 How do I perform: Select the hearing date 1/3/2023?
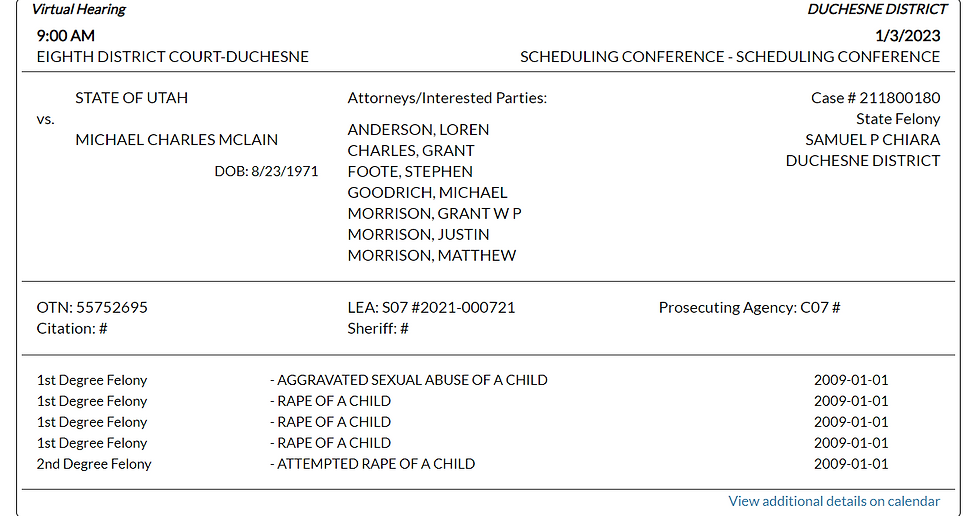click(907, 36)
